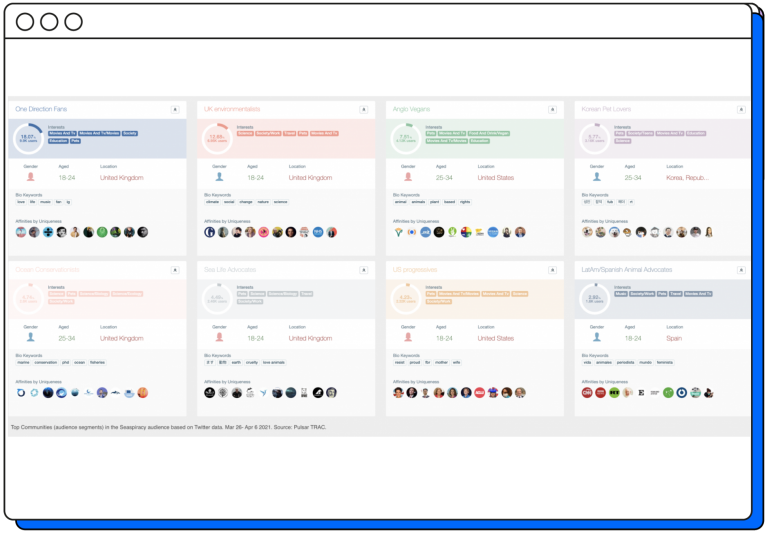Collapse the One Direction Fans card
Viewport: 768px width, 533px height.
(174, 109)
